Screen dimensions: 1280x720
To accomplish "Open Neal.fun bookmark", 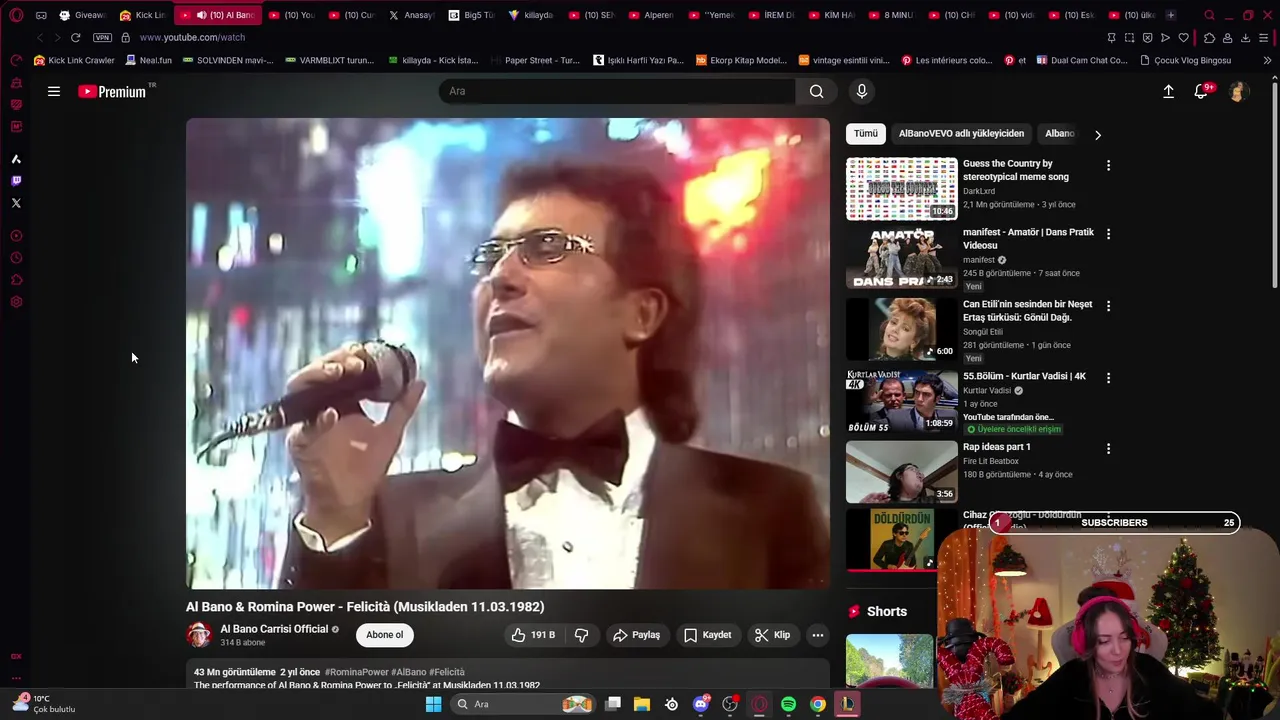I will pyautogui.click(x=148, y=60).
